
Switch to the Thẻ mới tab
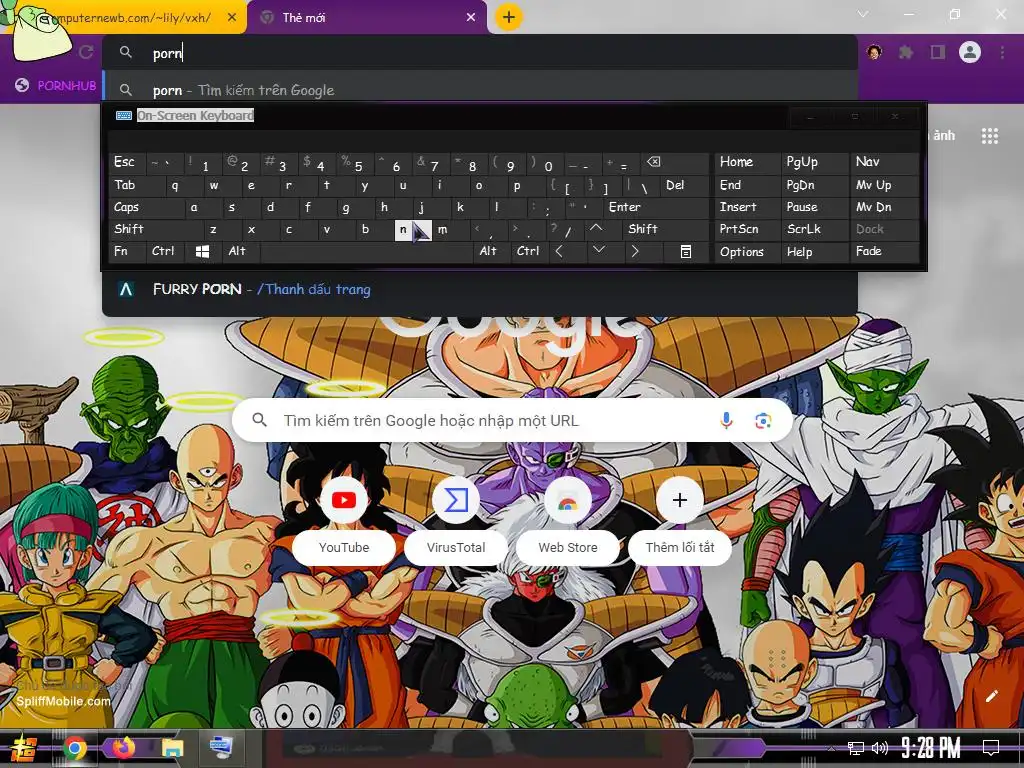(367, 18)
